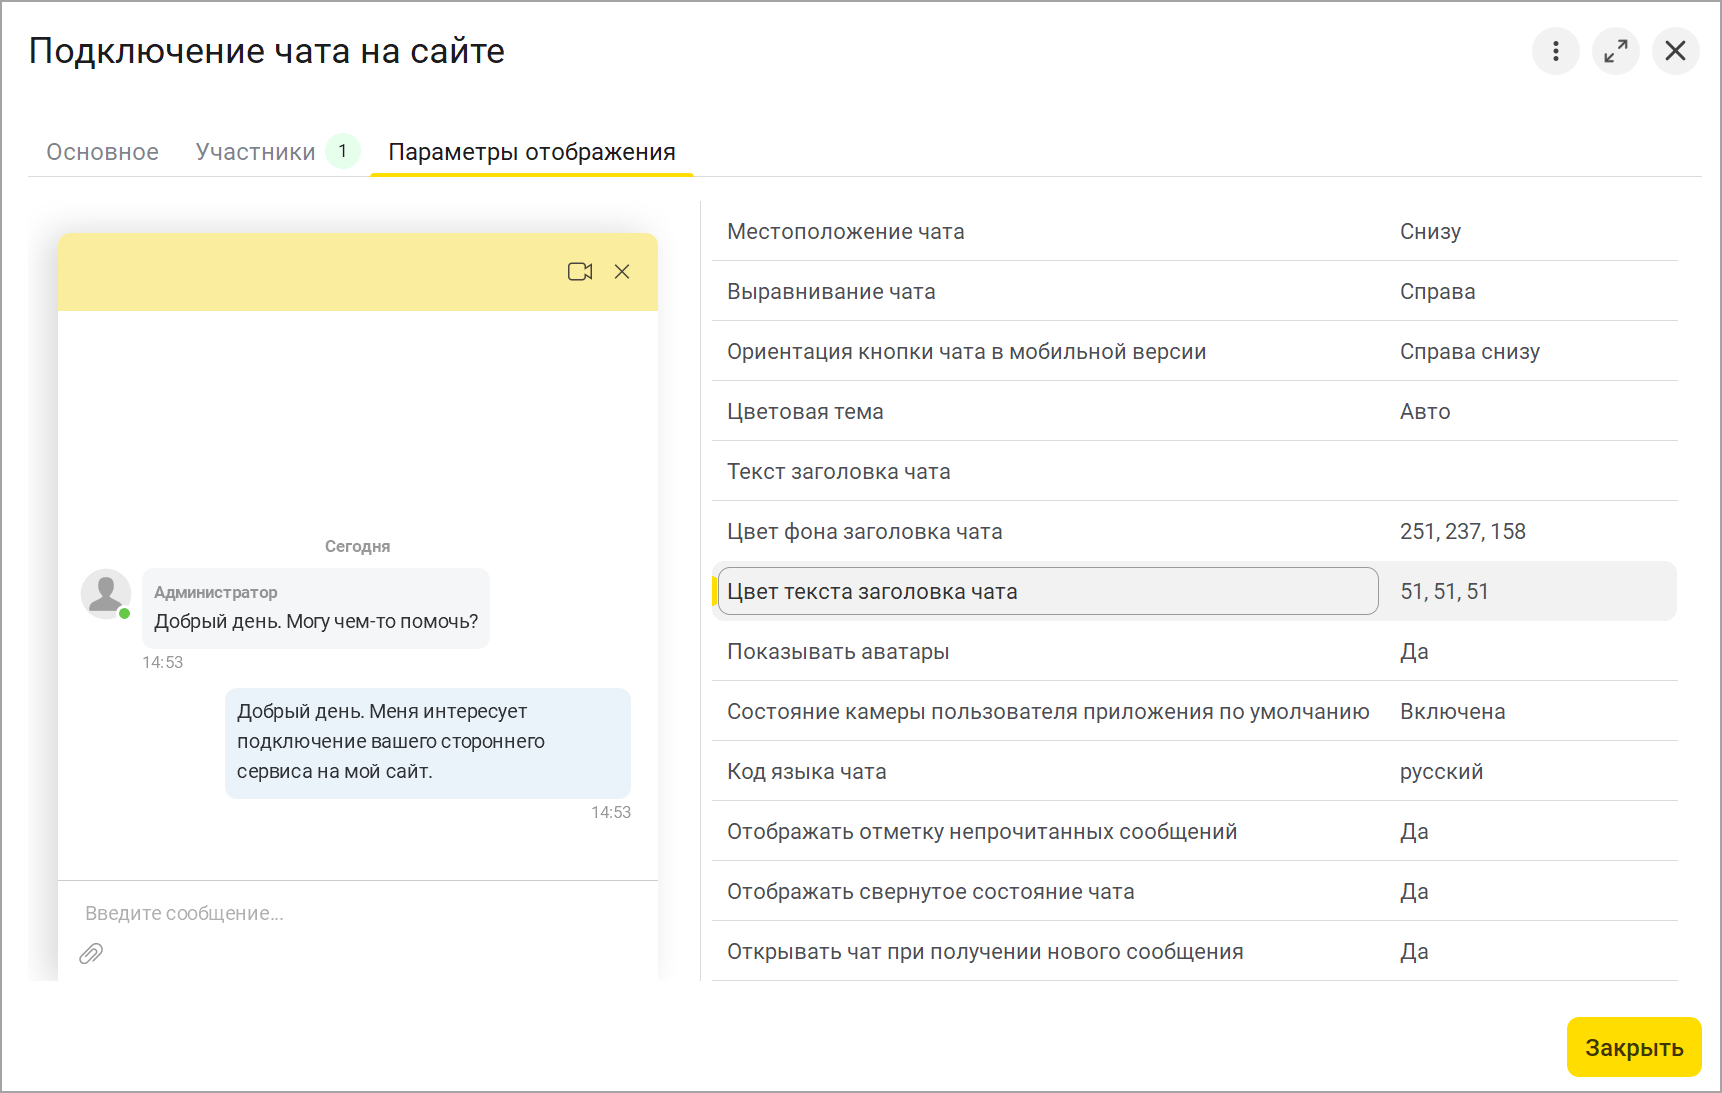
Task: Click the X icon in chat preview header
Action: pos(622,272)
